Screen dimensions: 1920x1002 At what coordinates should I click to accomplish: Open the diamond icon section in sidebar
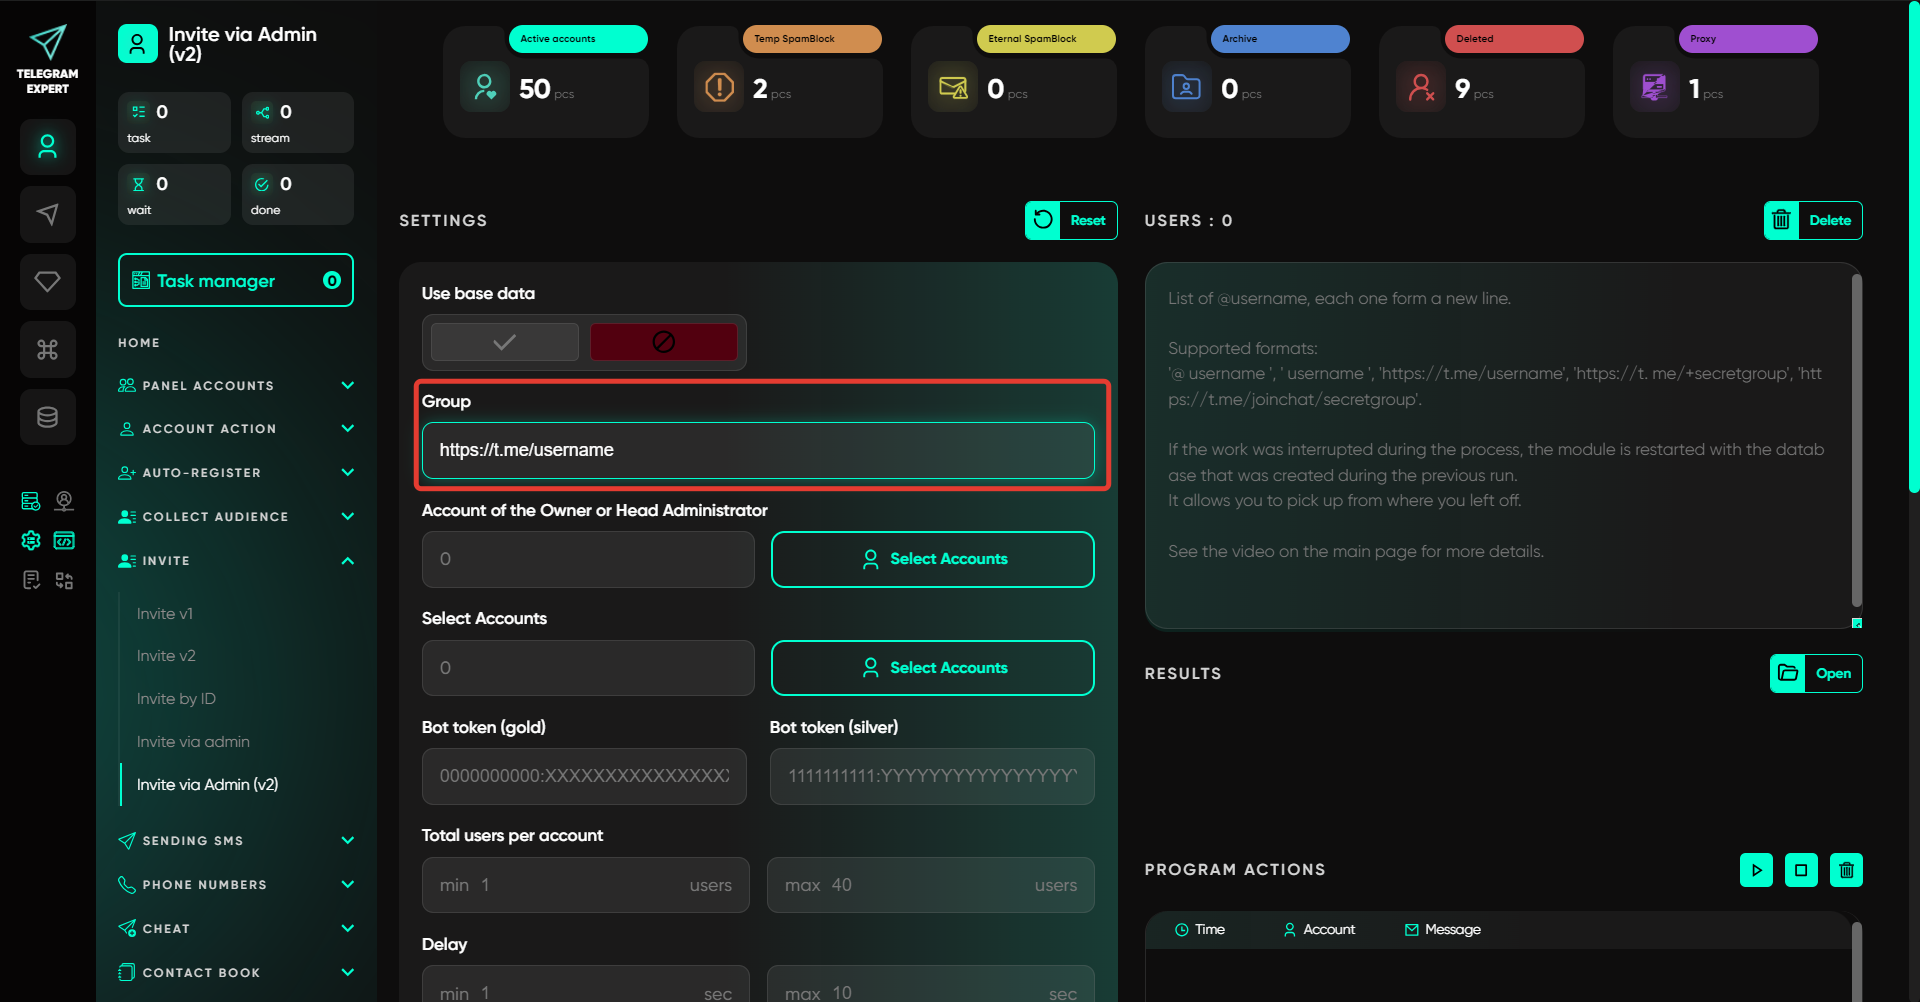47,282
